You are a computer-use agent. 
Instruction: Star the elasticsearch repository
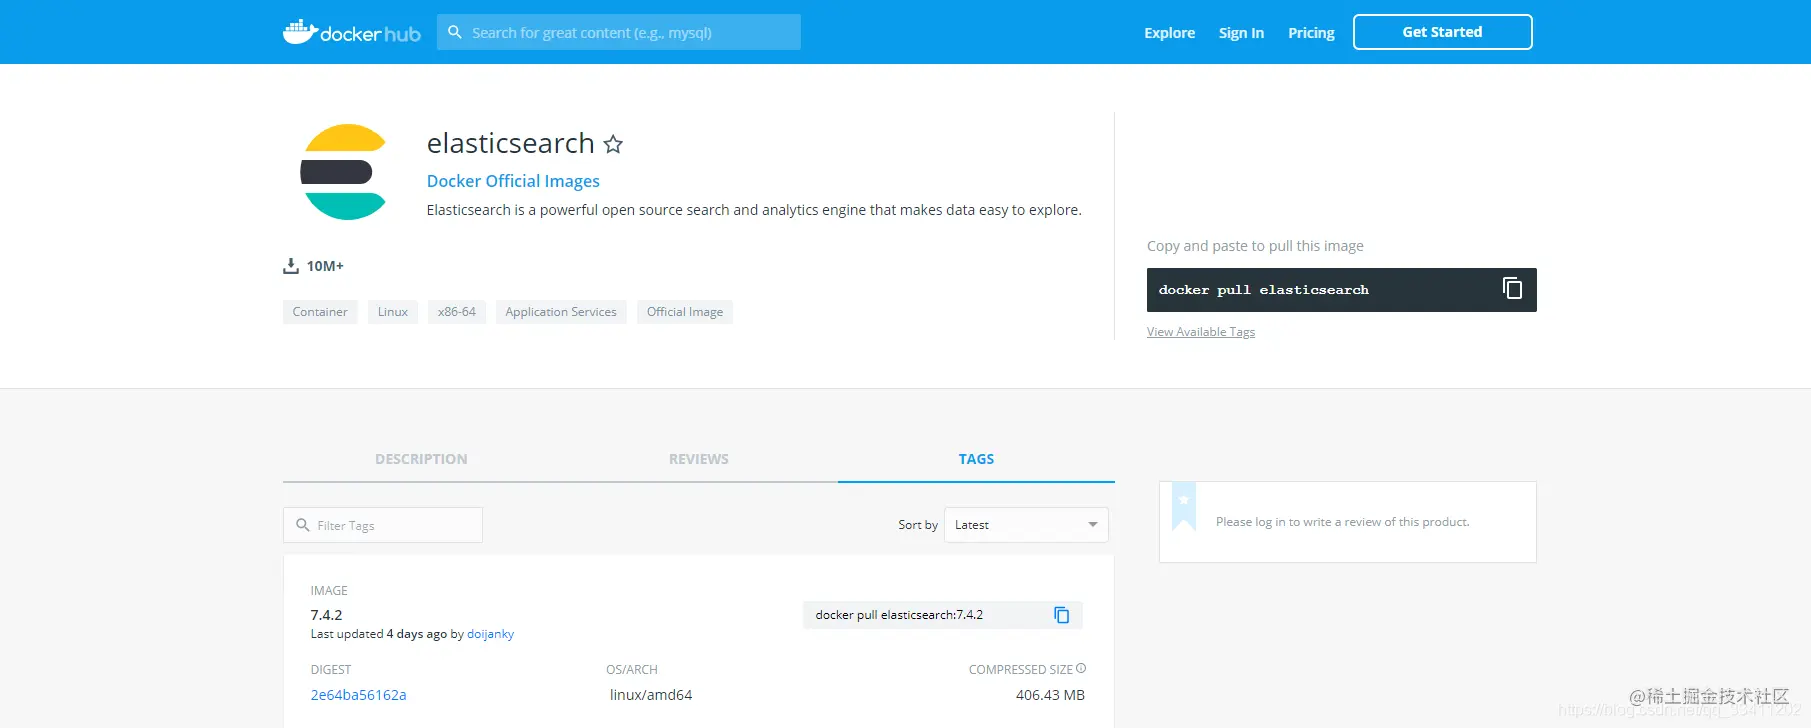(x=613, y=144)
